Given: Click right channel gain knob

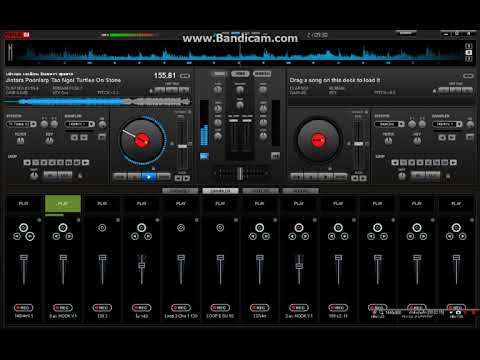Looking at the screenshot, I should 263,90.
